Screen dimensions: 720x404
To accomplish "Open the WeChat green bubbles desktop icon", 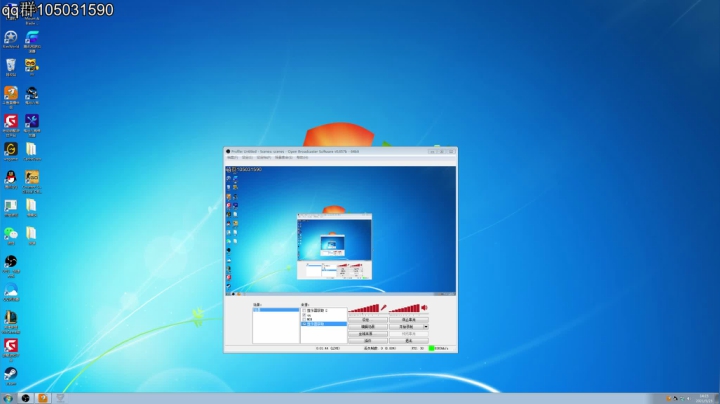I will (x=11, y=234).
